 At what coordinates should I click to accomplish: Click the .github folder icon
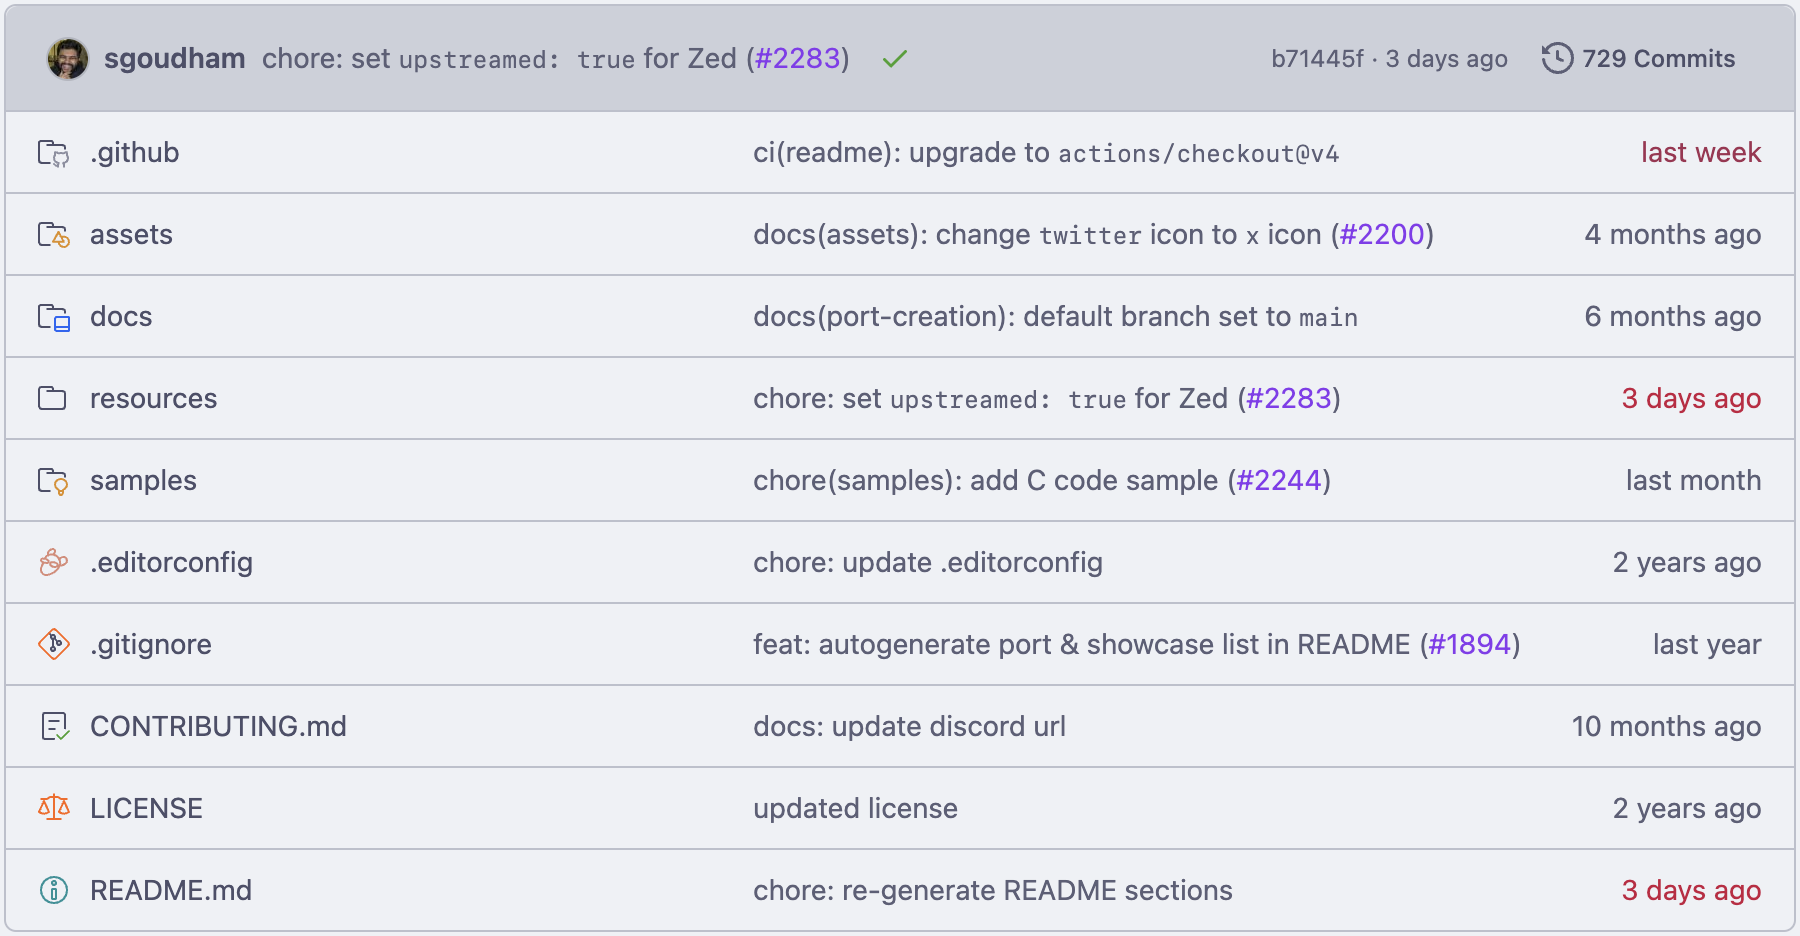(53, 153)
